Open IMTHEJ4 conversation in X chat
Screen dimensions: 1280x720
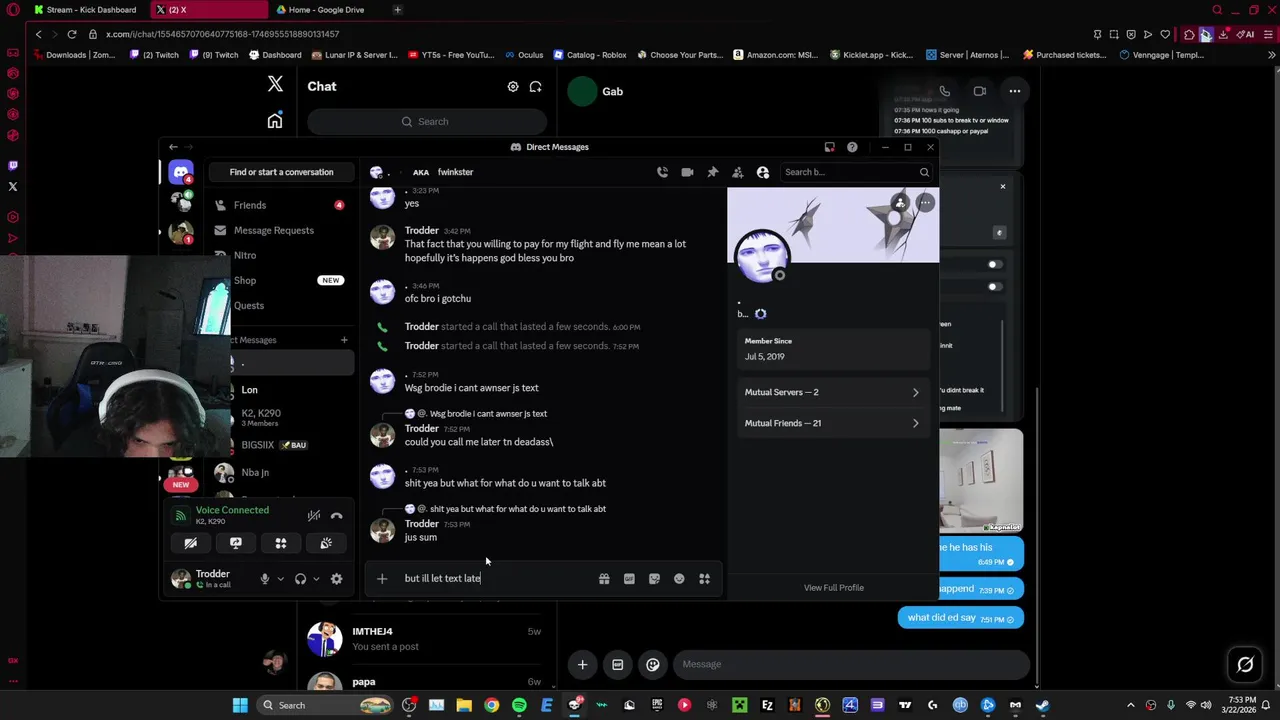click(x=425, y=638)
